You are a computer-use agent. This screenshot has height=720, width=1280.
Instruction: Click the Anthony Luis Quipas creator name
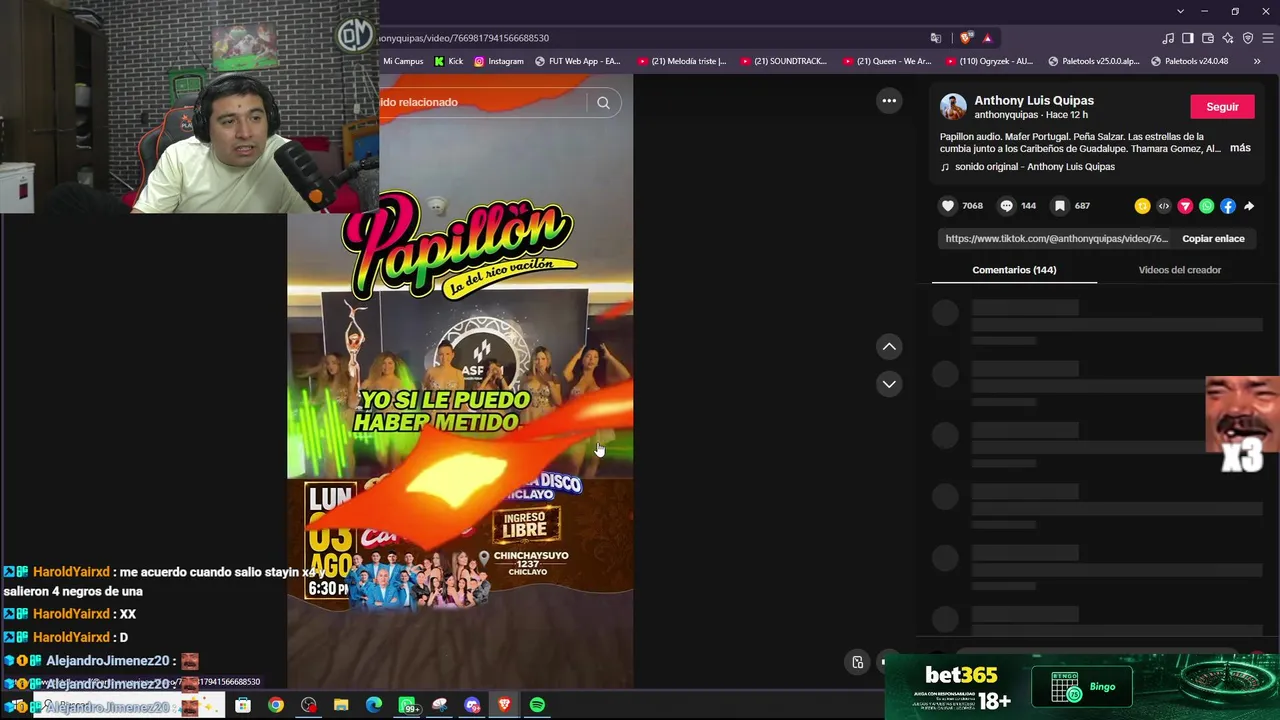[x=1034, y=101]
